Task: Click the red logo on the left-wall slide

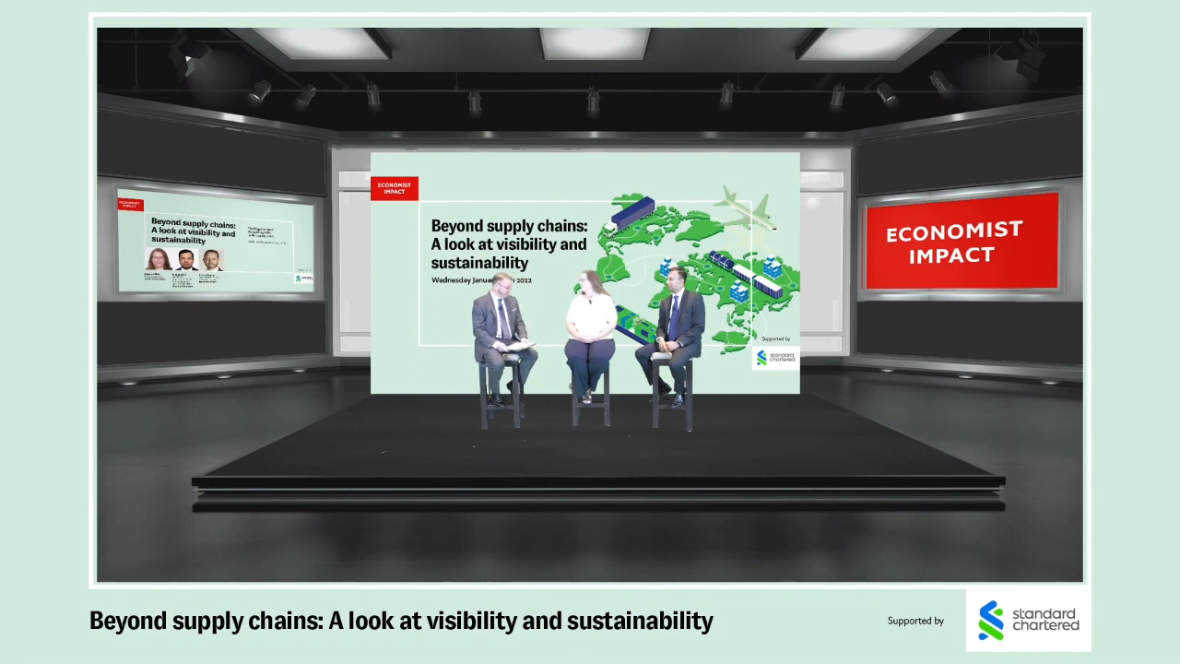Action: point(129,204)
